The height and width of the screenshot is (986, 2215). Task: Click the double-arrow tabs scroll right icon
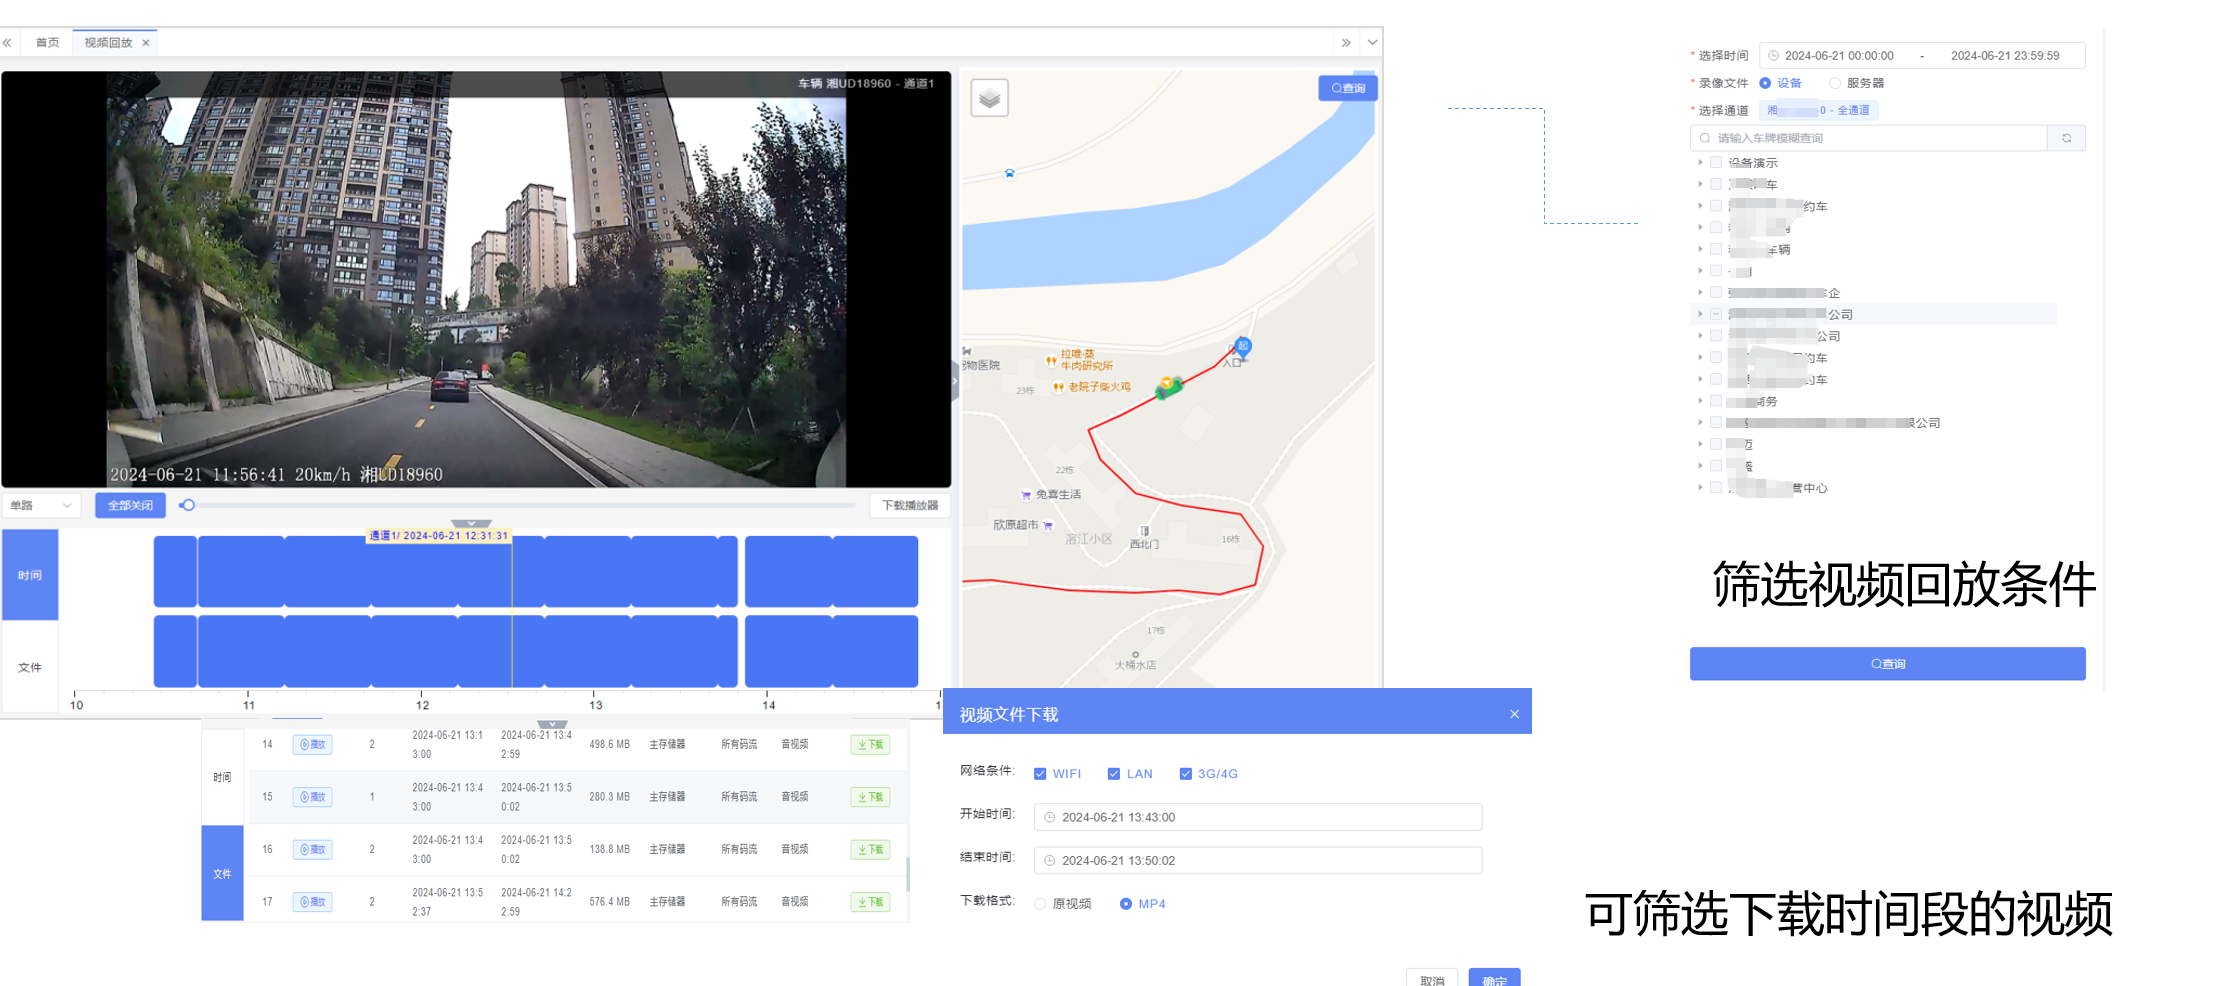[x=1346, y=43]
